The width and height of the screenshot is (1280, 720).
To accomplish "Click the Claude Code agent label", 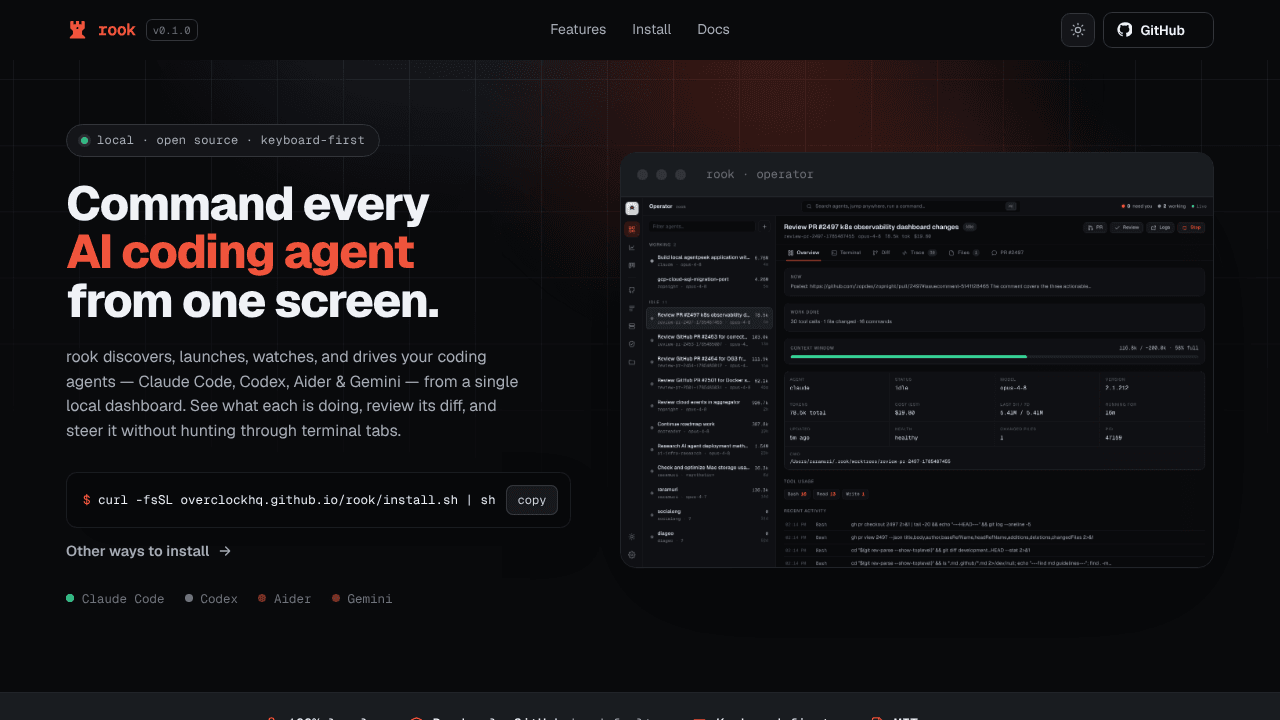I will [115, 599].
